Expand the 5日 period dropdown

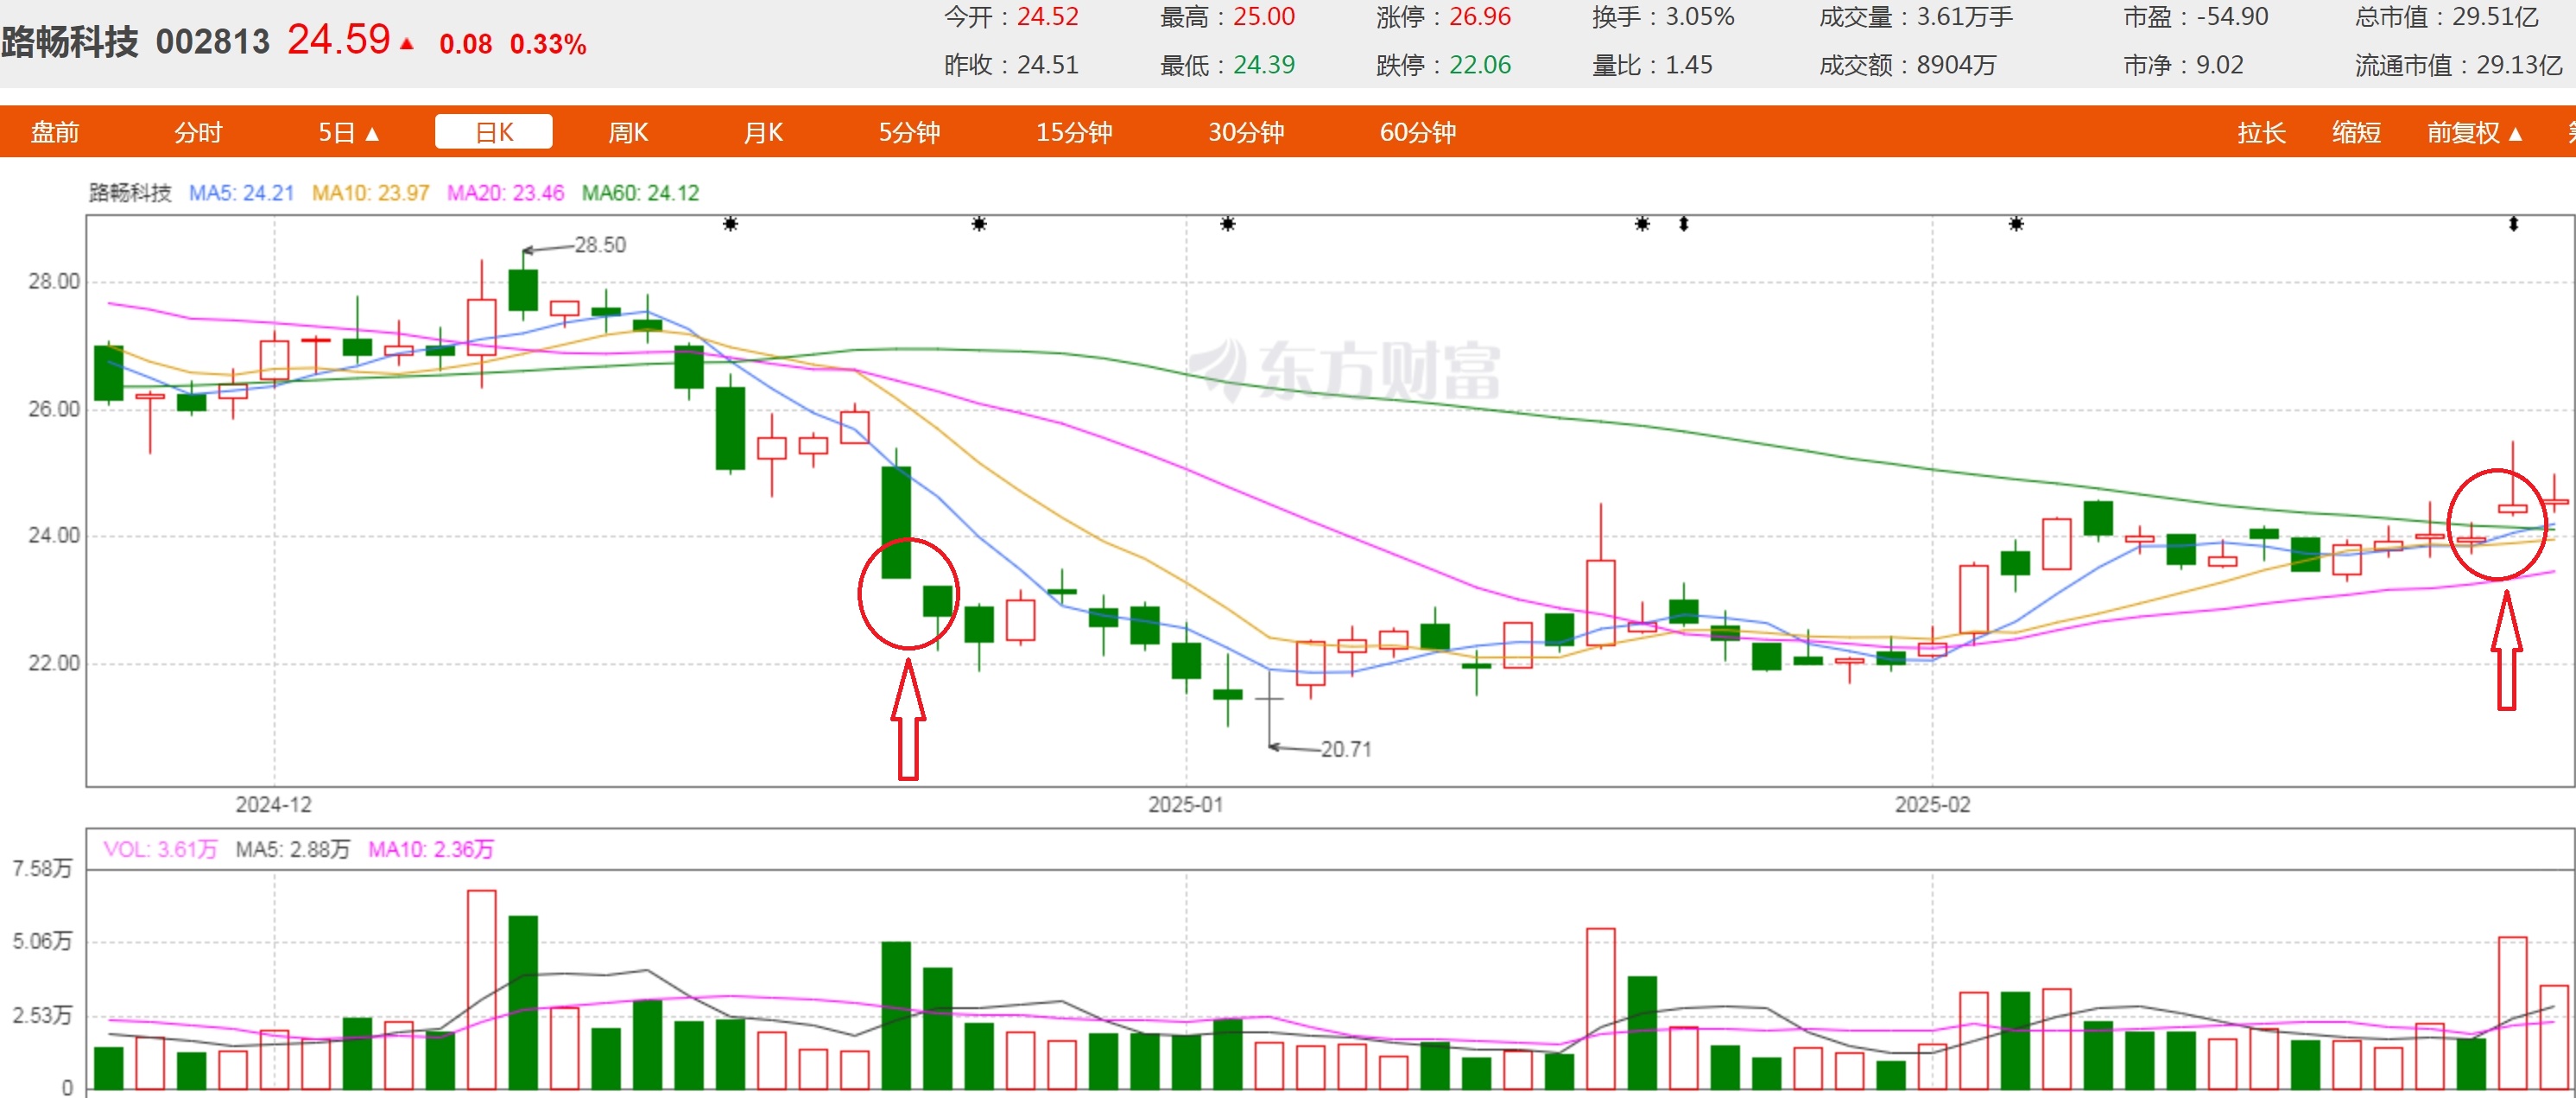point(348,132)
